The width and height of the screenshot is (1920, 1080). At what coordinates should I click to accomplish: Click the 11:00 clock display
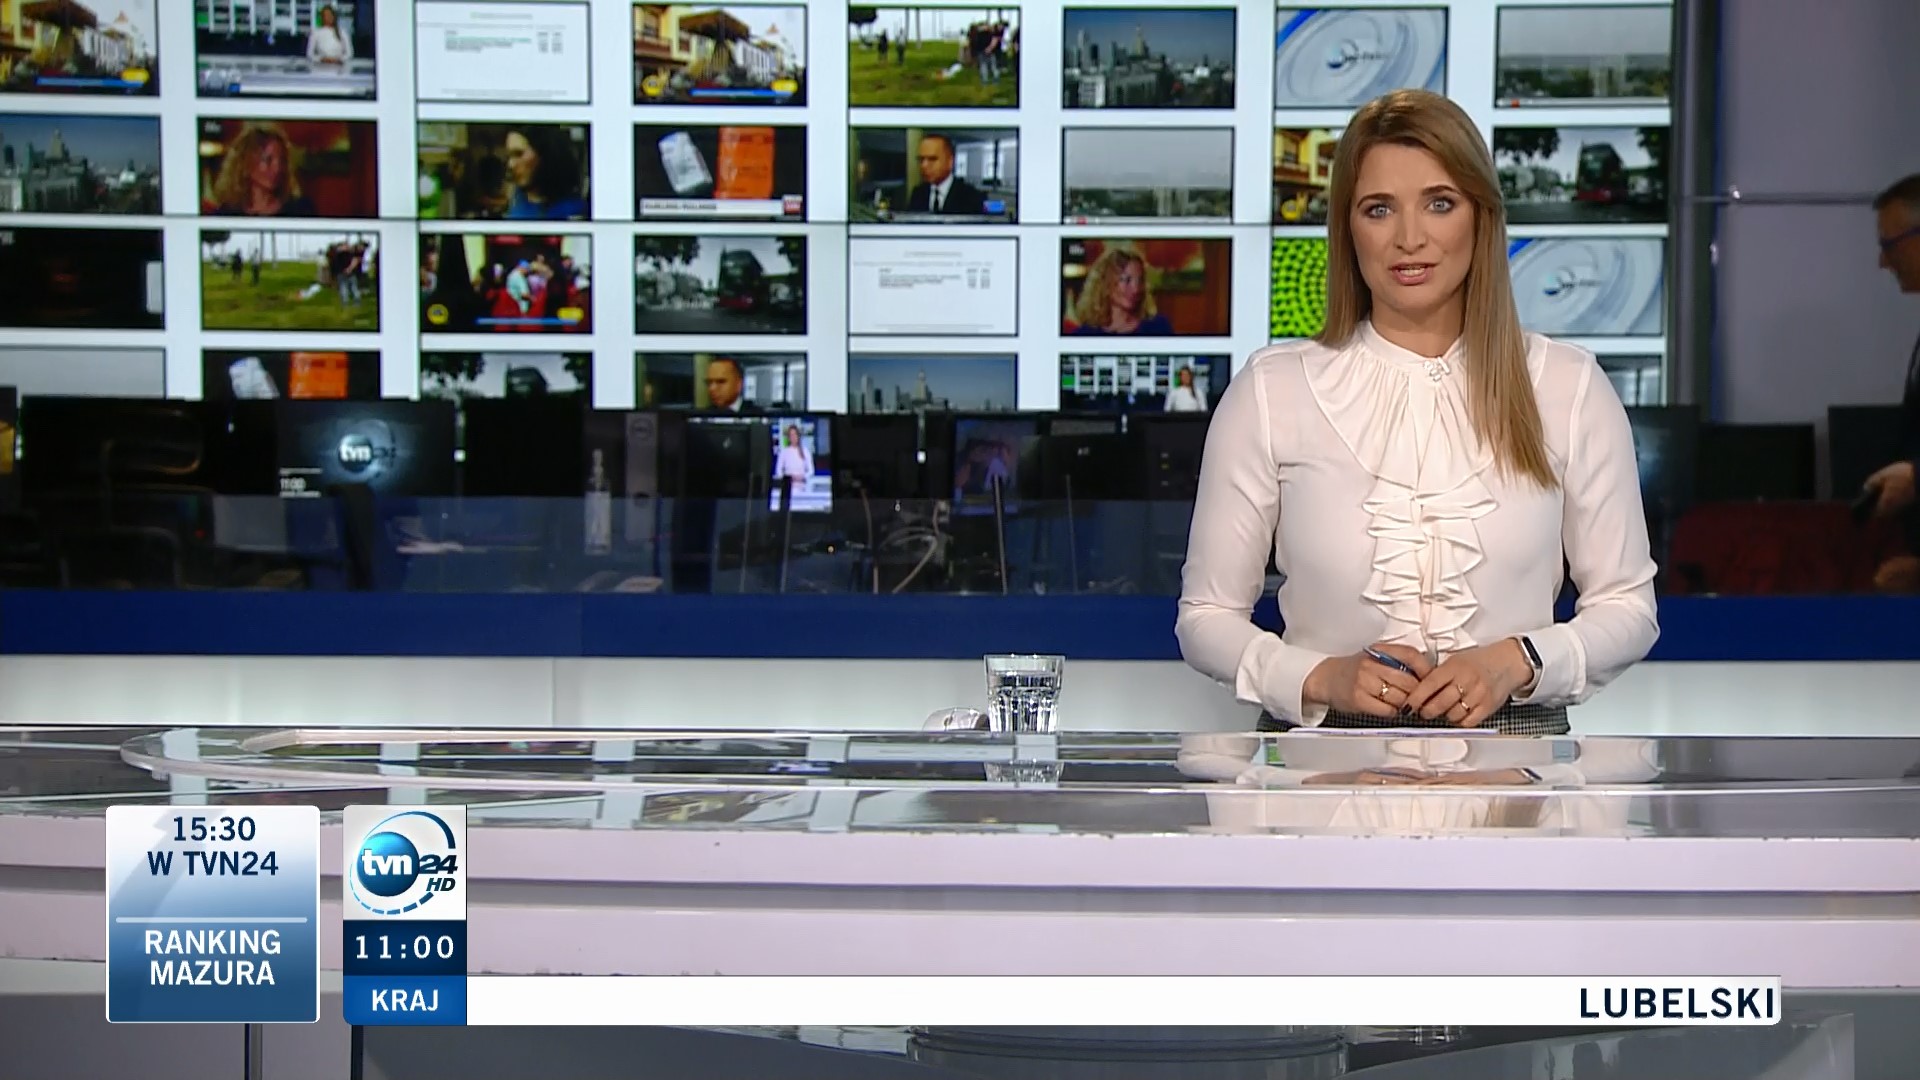click(x=404, y=947)
